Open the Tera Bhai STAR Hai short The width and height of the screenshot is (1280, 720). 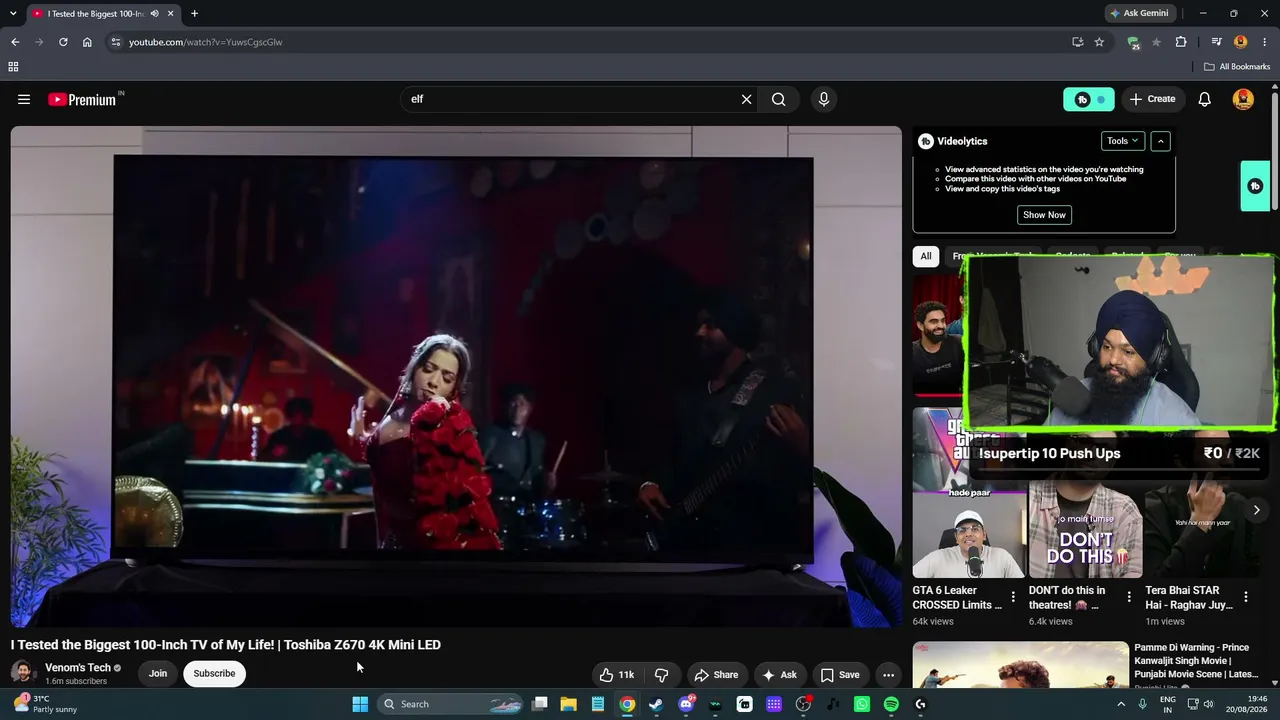(x=1201, y=529)
